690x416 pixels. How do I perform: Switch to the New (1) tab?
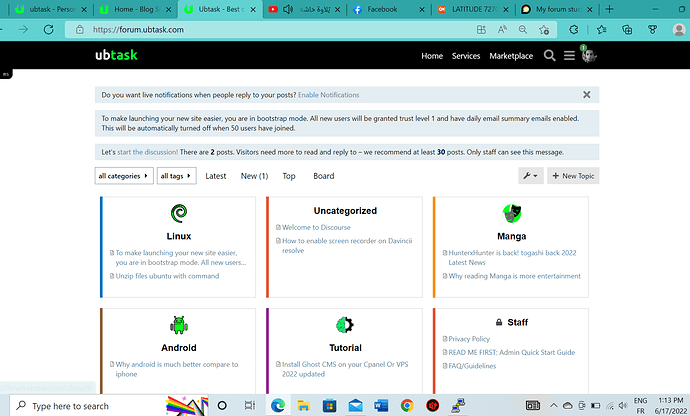tap(254, 176)
